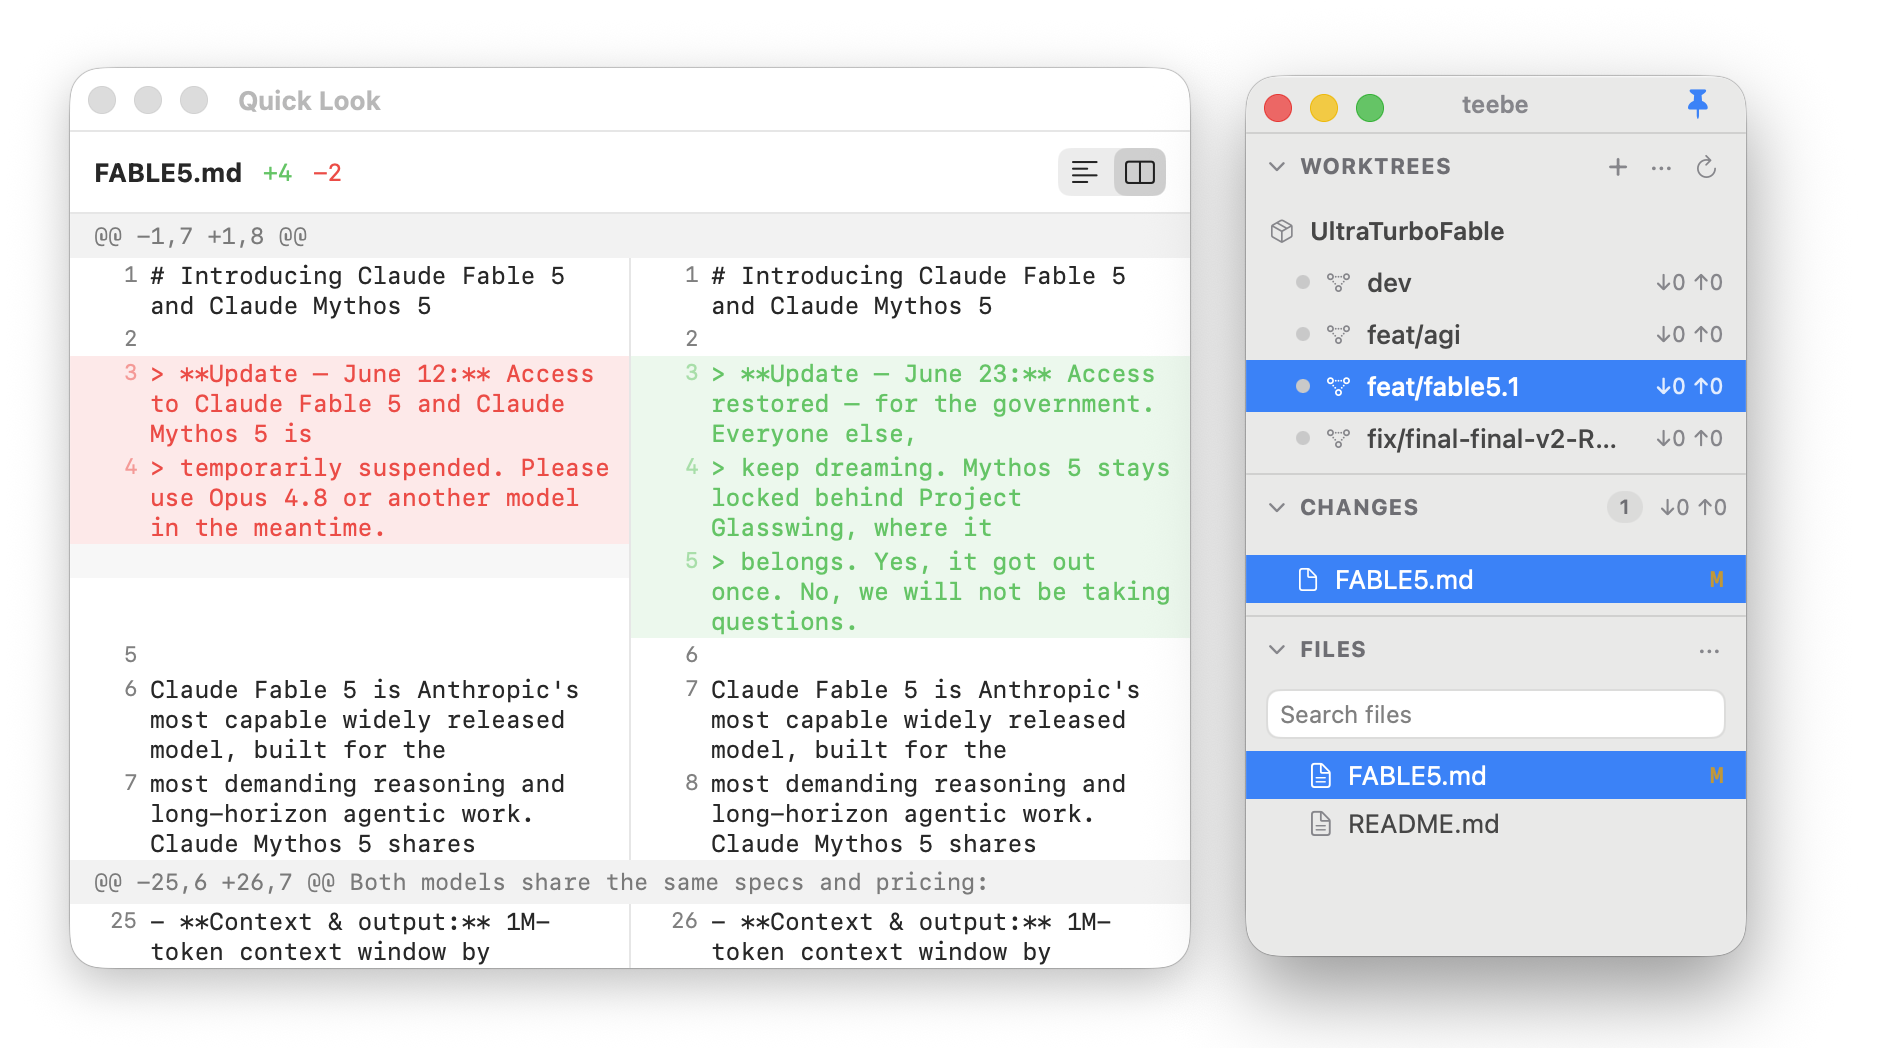Image resolution: width=1896 pixels, height=1048 pixels.
Task: Click document icon of FABLE5.md in FILES
Action: tap(1321, 775)
